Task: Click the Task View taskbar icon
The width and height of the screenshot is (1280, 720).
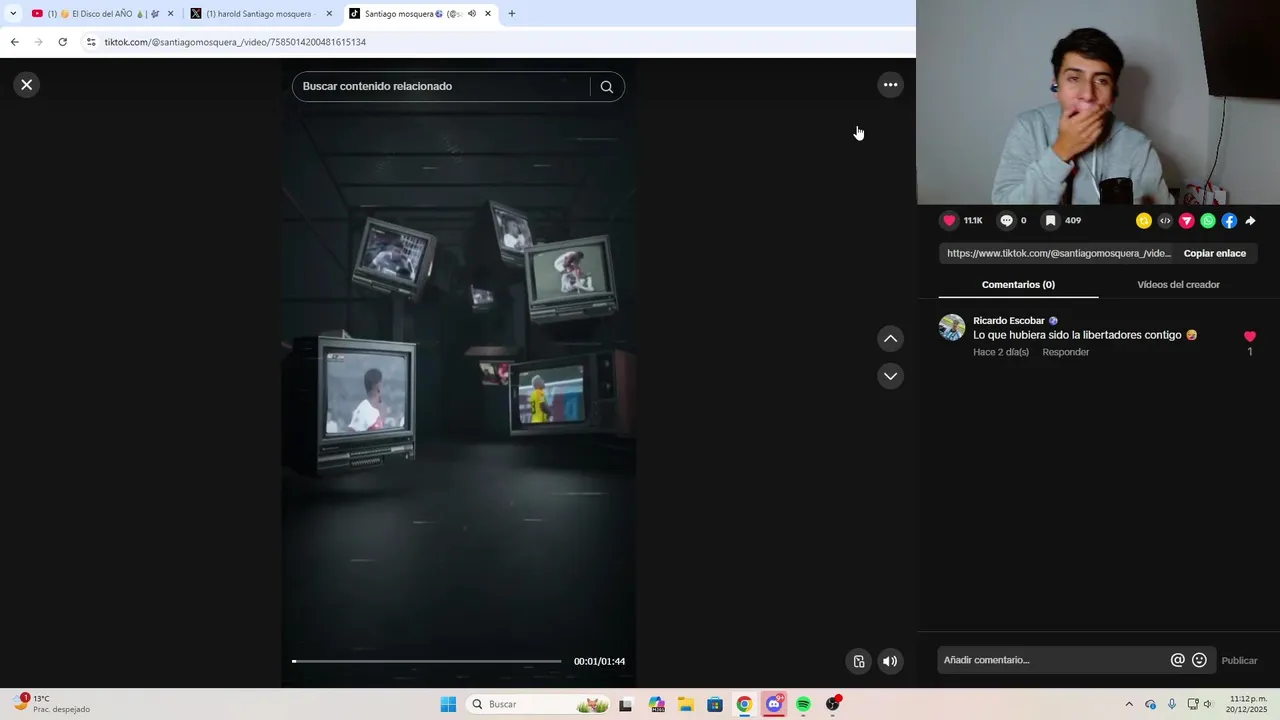Action: (x=626, y=704)
